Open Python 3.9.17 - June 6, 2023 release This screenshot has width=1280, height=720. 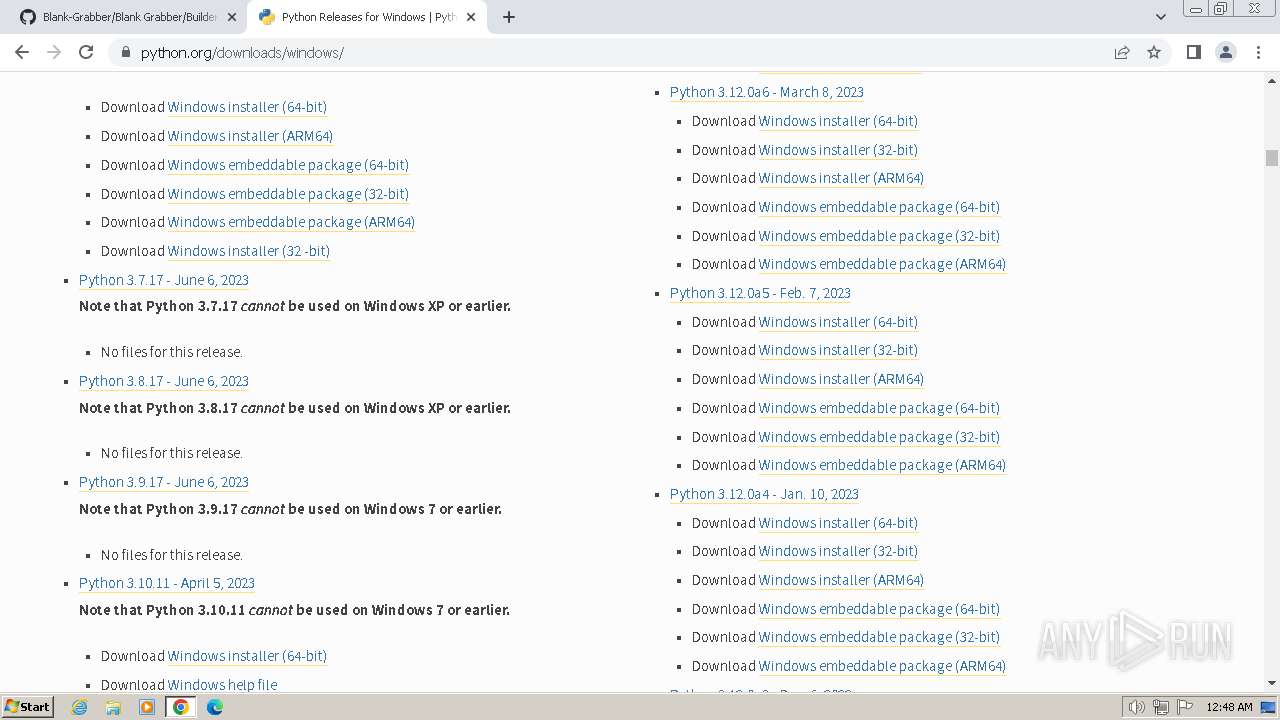164,482
